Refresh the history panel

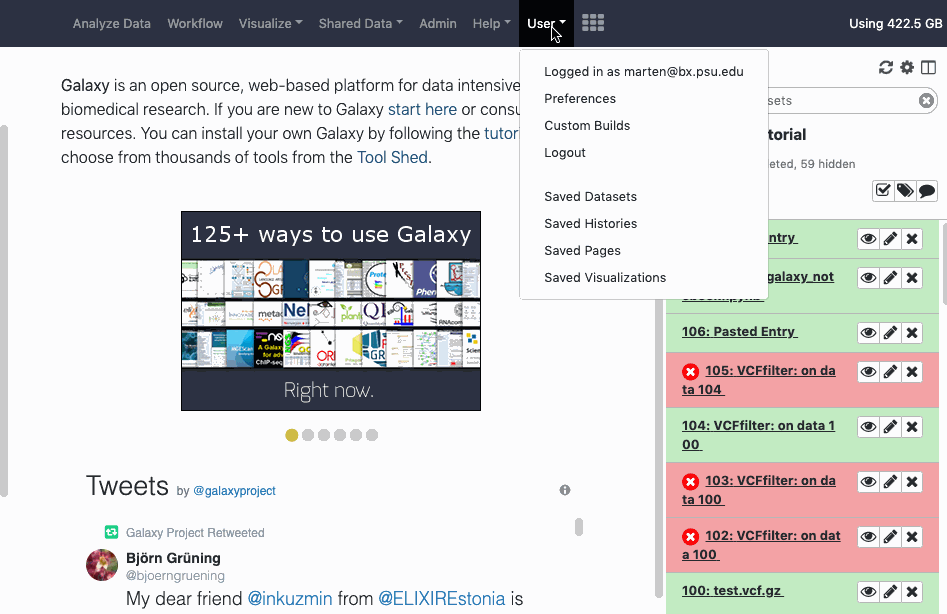885,68
